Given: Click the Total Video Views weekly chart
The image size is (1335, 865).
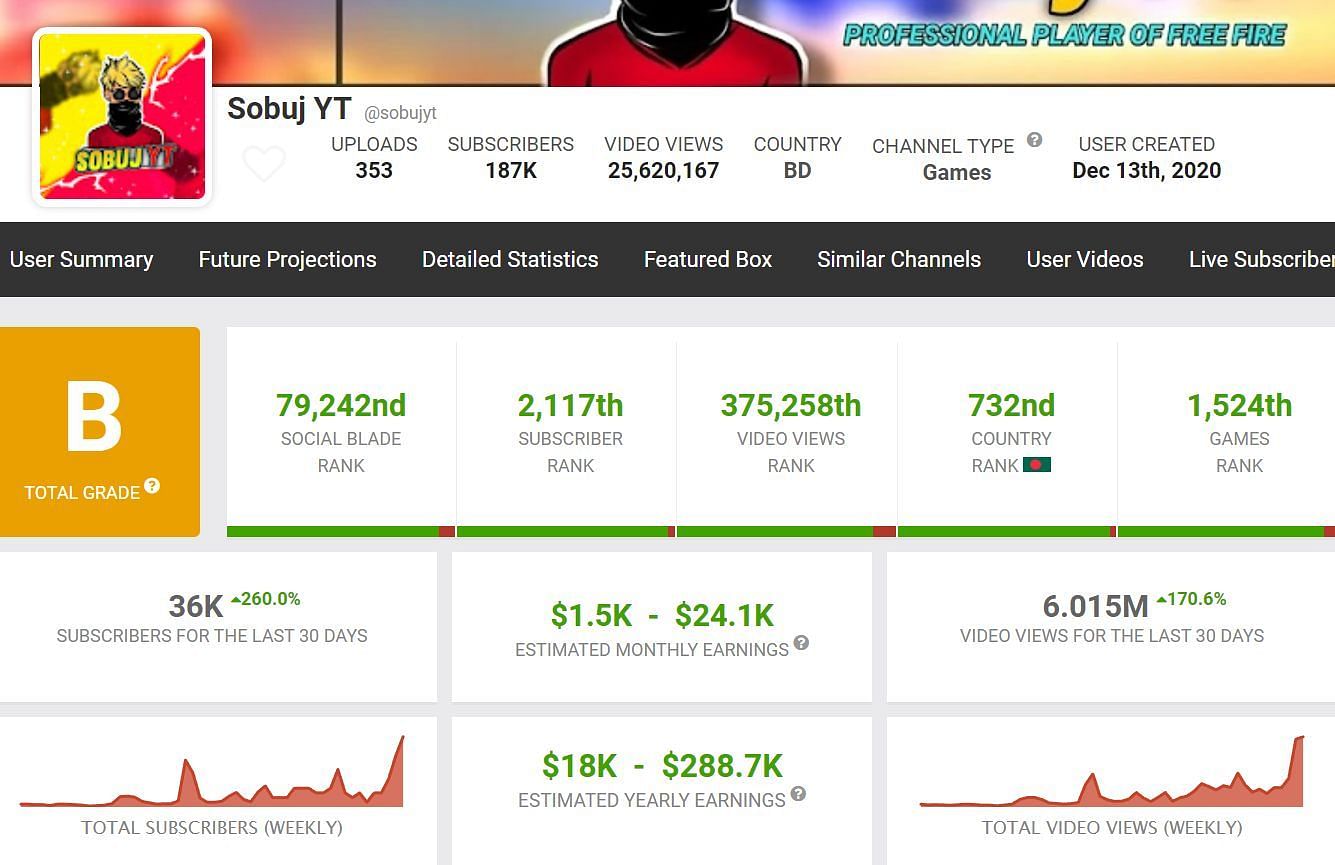Looking at the screenshot, I should (x=1112, y=771).
